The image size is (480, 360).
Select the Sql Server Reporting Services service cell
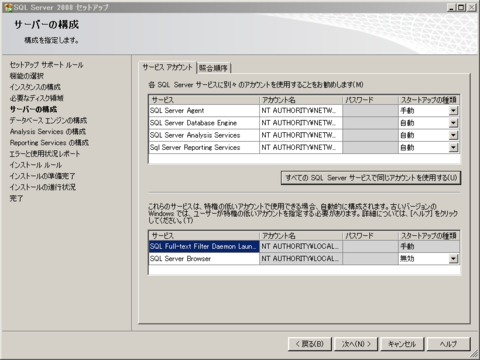[204, 148]
